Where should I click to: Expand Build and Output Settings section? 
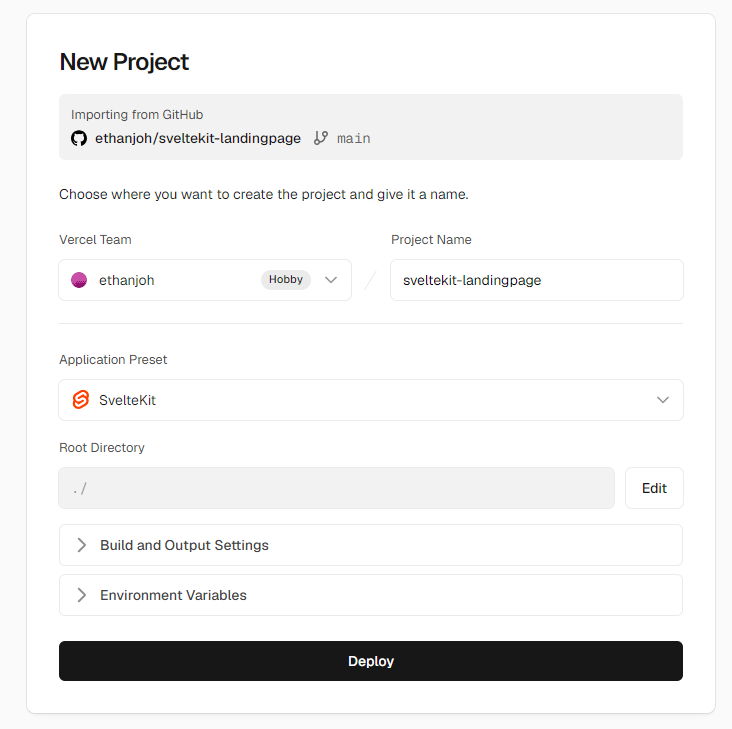pyautogui.click(x=371, y=545)
